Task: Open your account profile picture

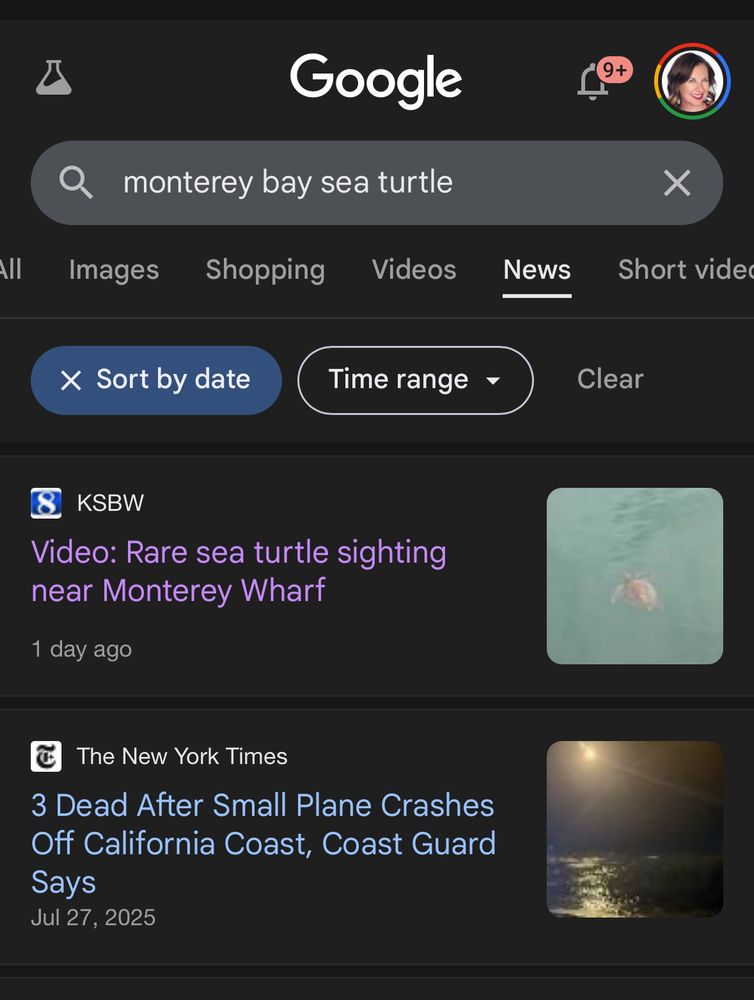Action: point(691,80)
